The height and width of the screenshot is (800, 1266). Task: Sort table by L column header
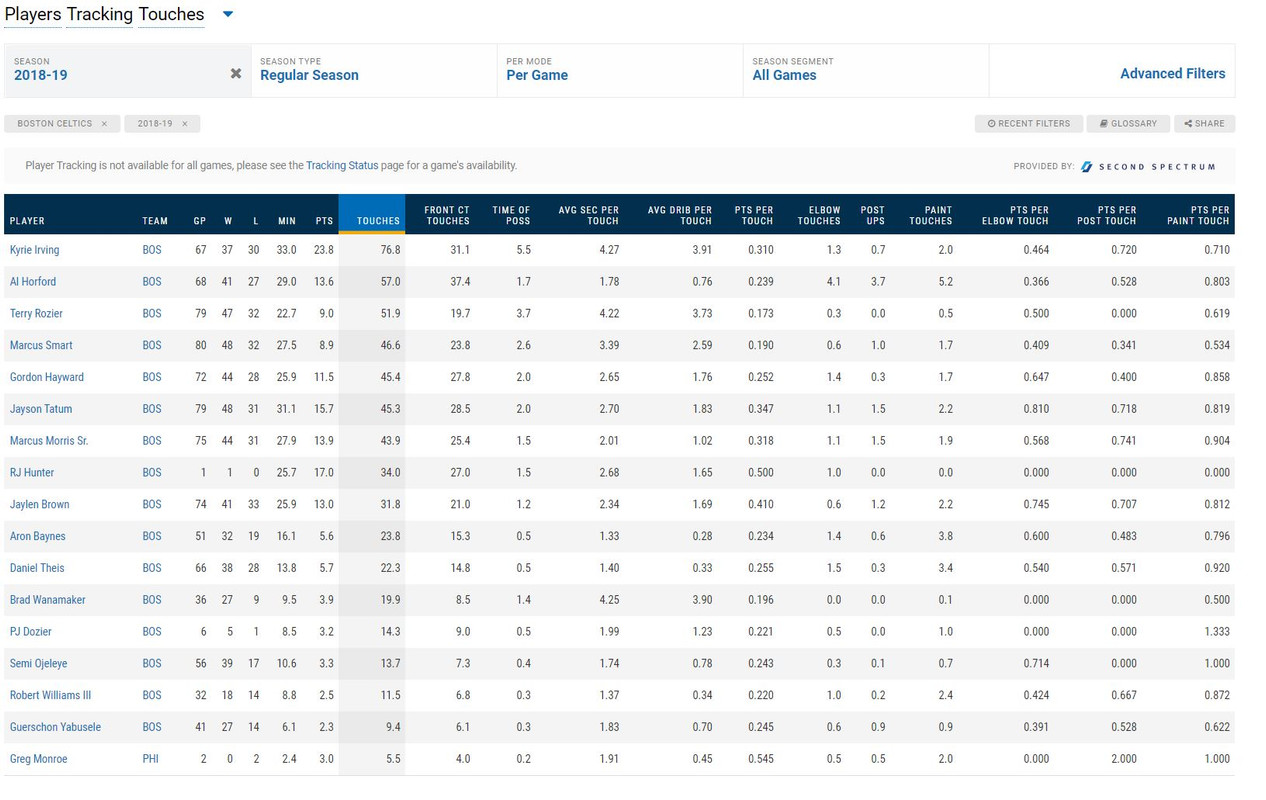coord(255,221)
